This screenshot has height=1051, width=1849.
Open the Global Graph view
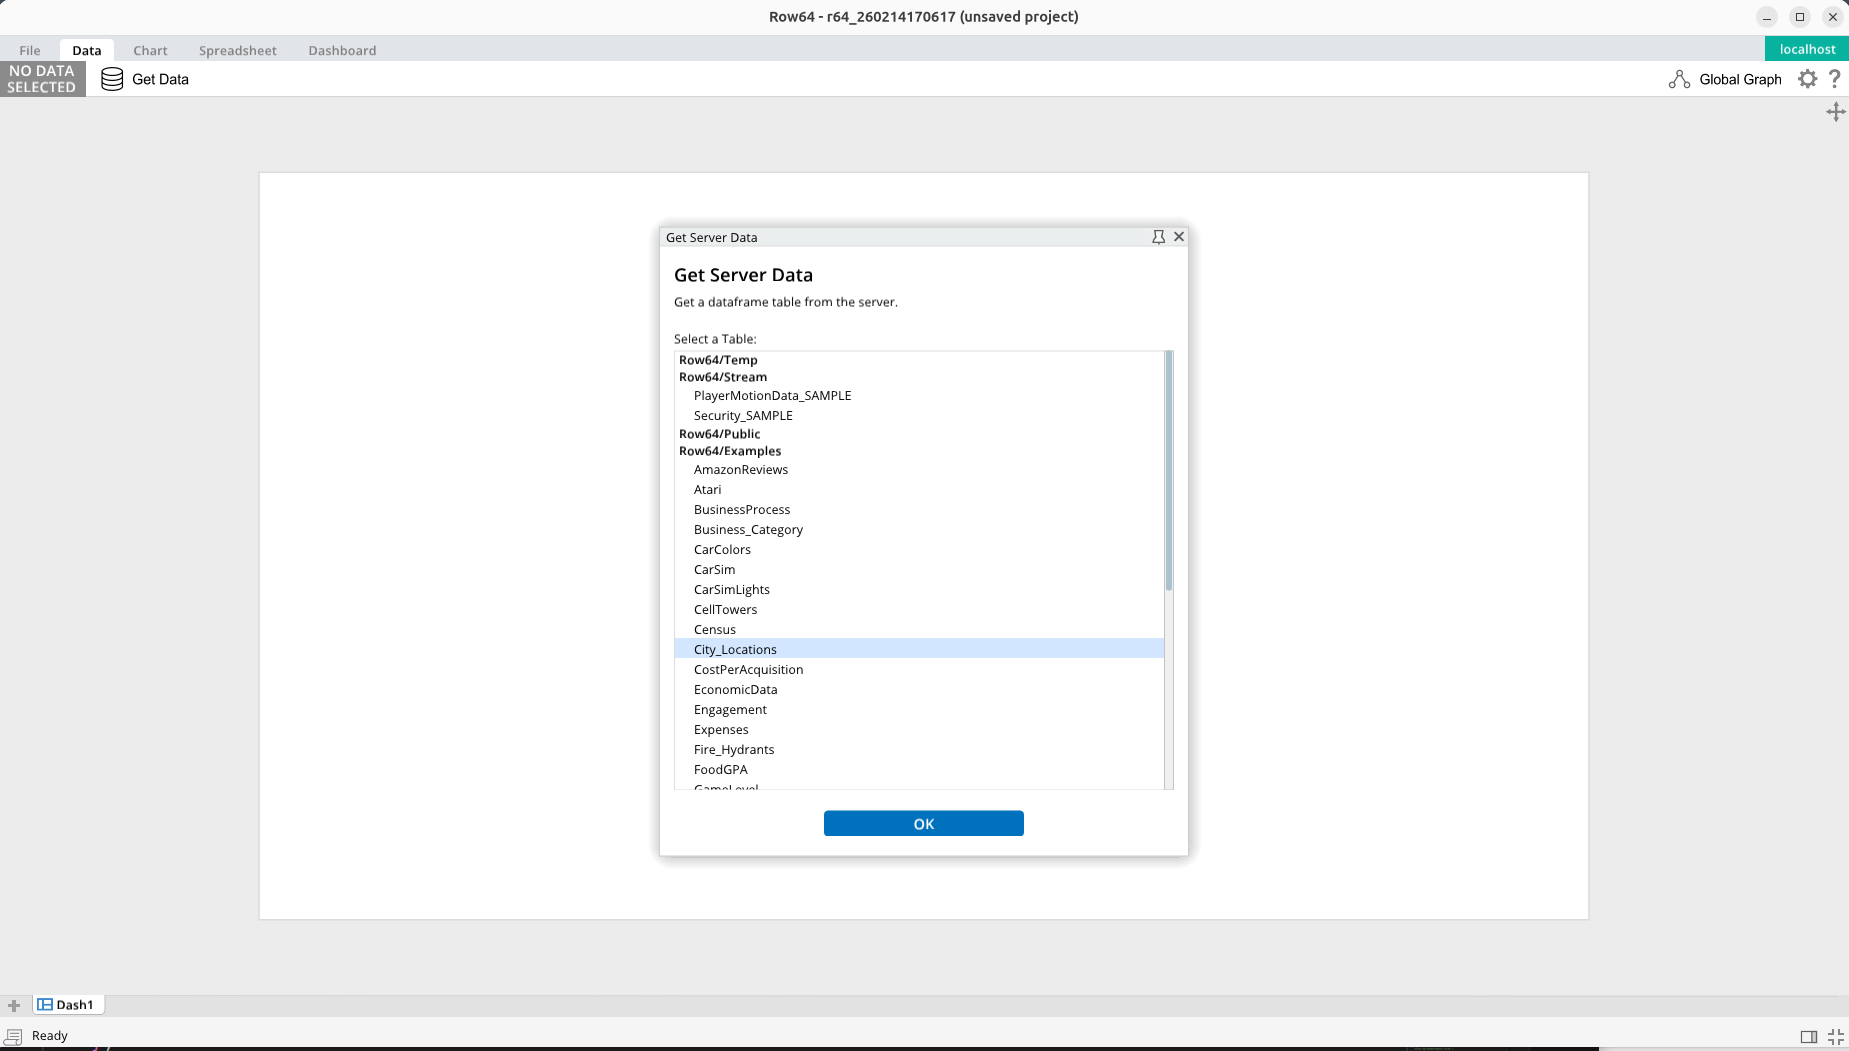coord(1725,79)
